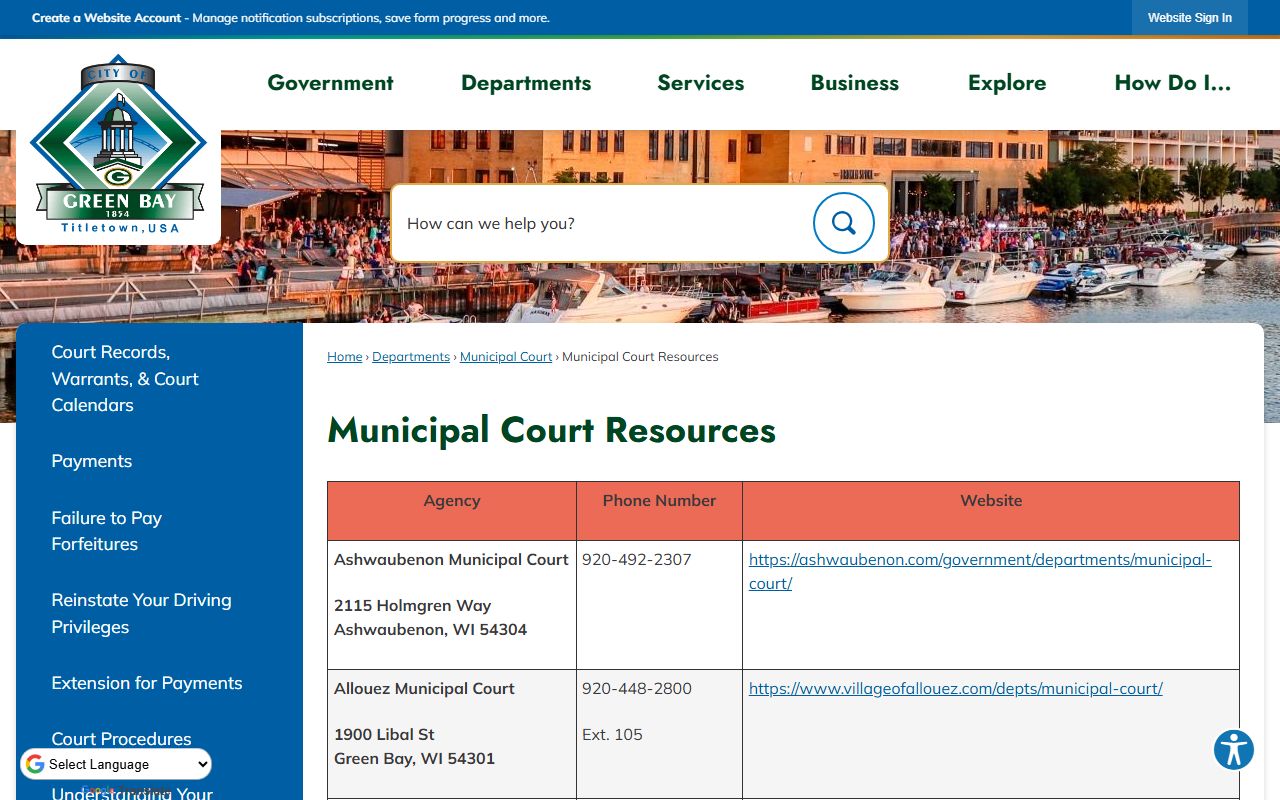Open Court Procedures sidebar link

click(121, 739)
